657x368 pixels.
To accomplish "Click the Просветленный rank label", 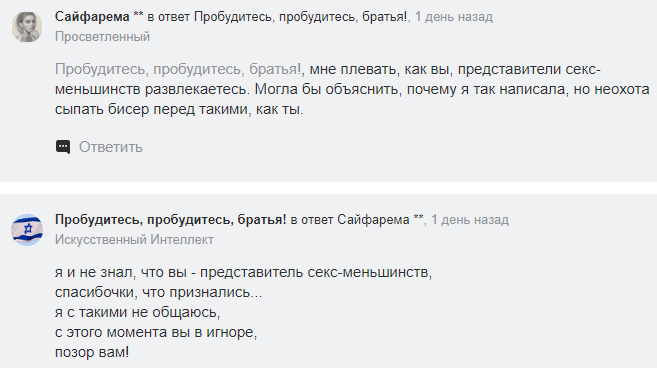I will point(102,37).
